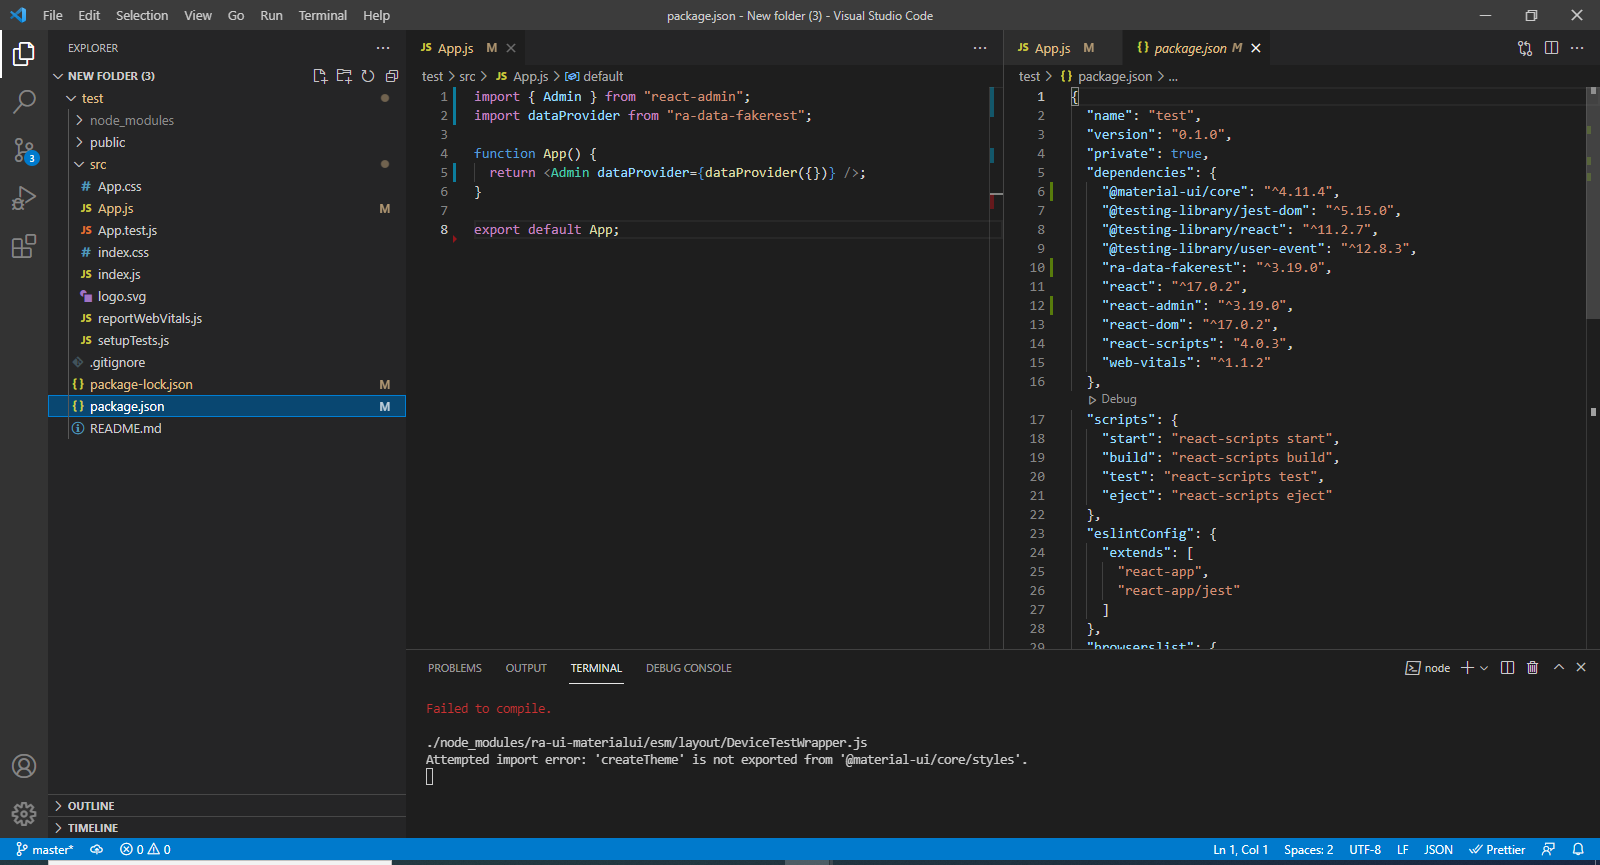Change encoding via UTF-8
Screen dimensions: 1600x865
[1365, 850]
